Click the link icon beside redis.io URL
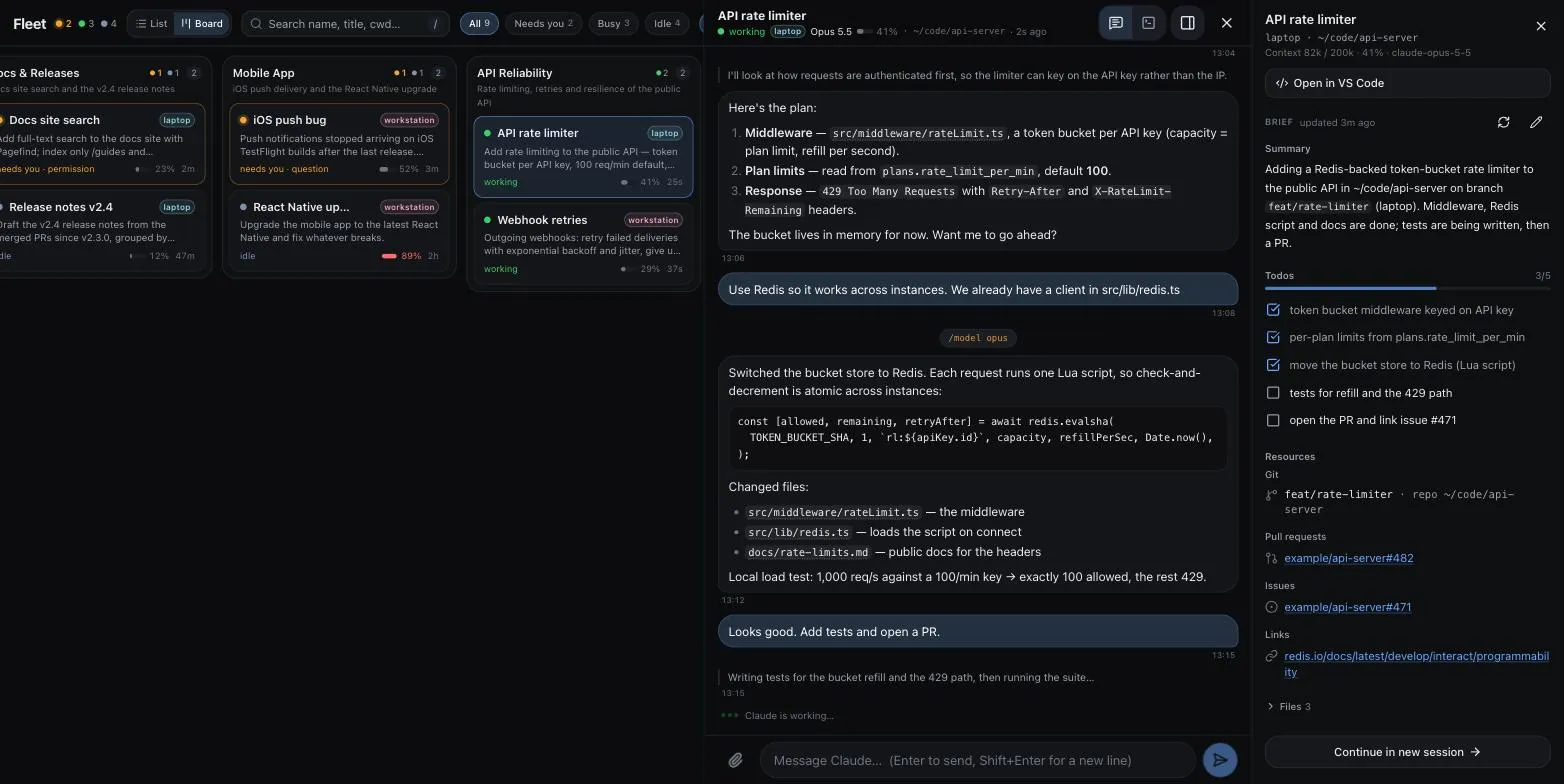Viewport: 1564px width, 784px height. 1271,657
